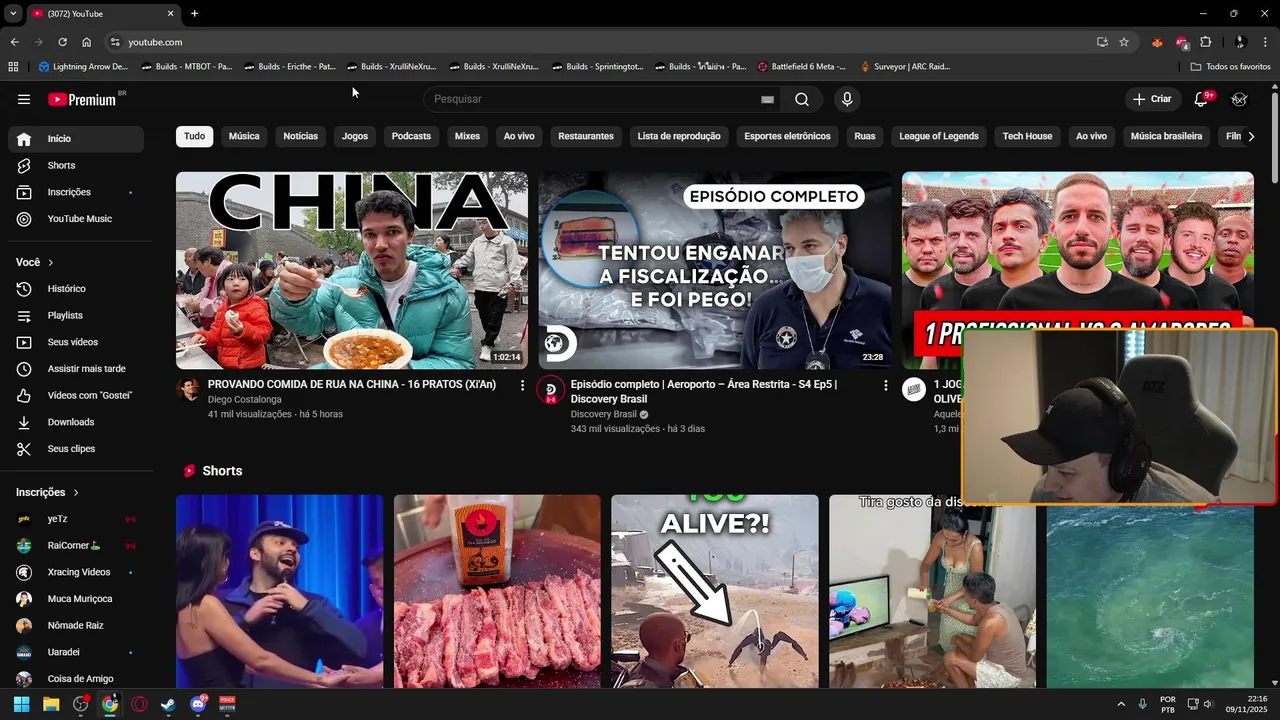Play the Aeroporto Área Restrita episode thumbnail
The width and height of the screenshot is (1280, 720).
coord(715,270)
